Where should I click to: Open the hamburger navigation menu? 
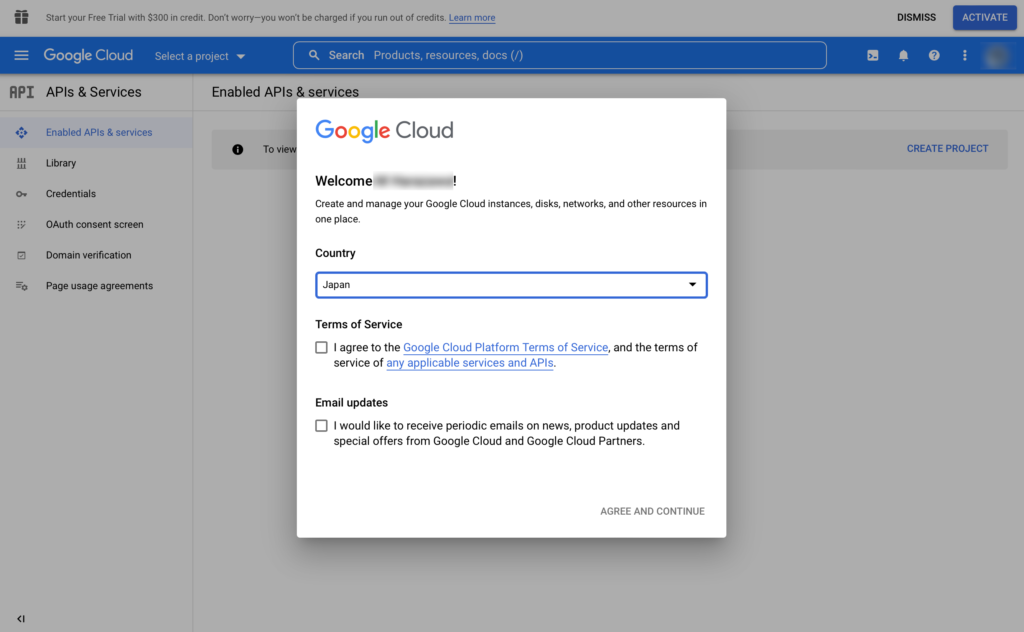tap(21, 56)
